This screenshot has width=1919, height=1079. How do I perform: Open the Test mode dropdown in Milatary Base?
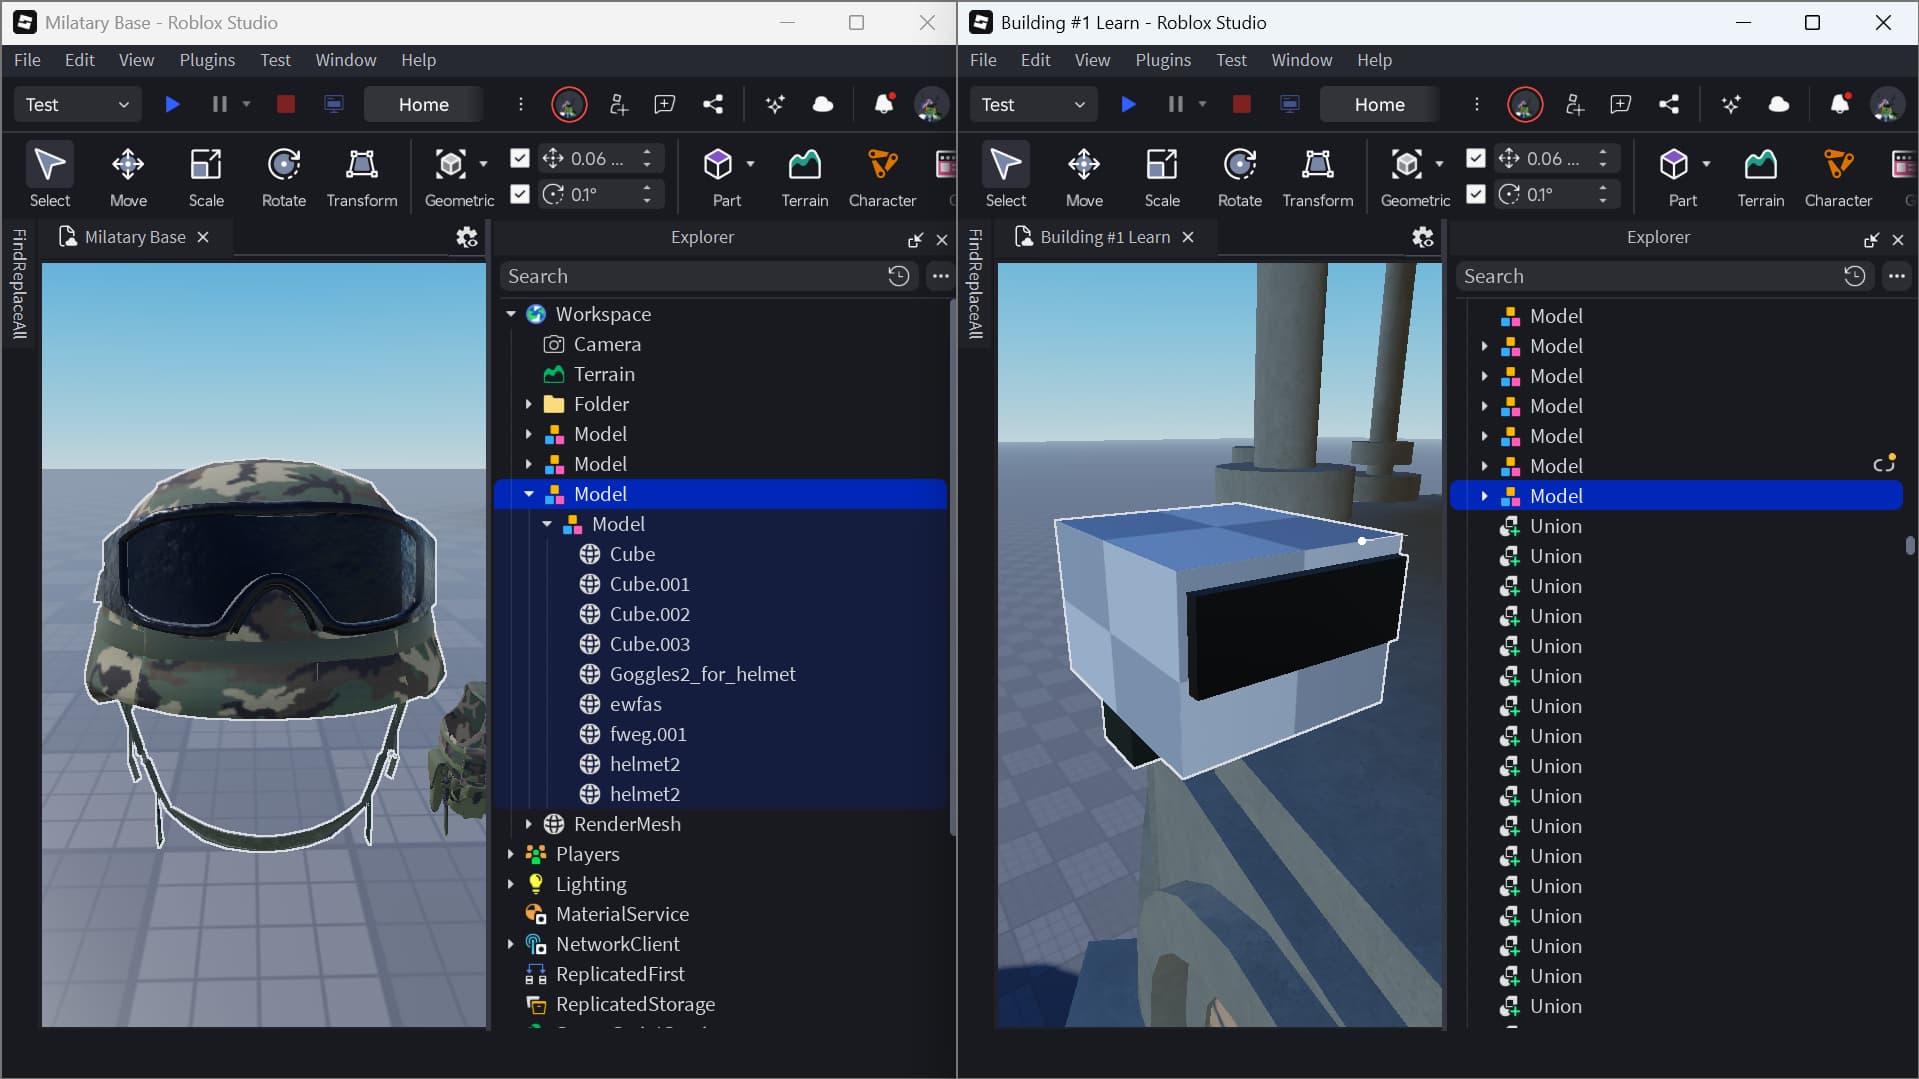coord(77,104)
